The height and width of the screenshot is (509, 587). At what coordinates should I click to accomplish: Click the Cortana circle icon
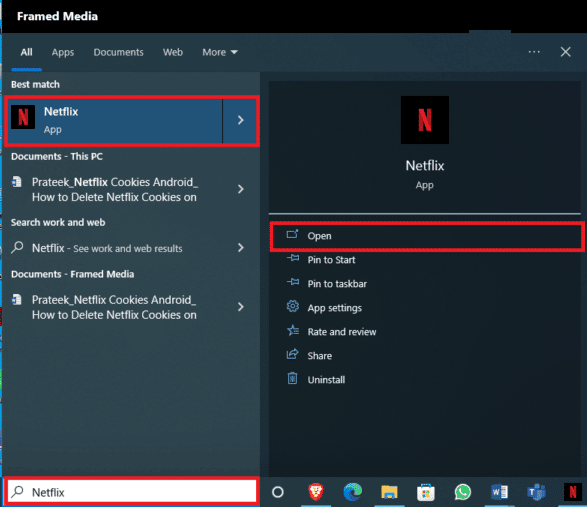(x=278, y=492)
